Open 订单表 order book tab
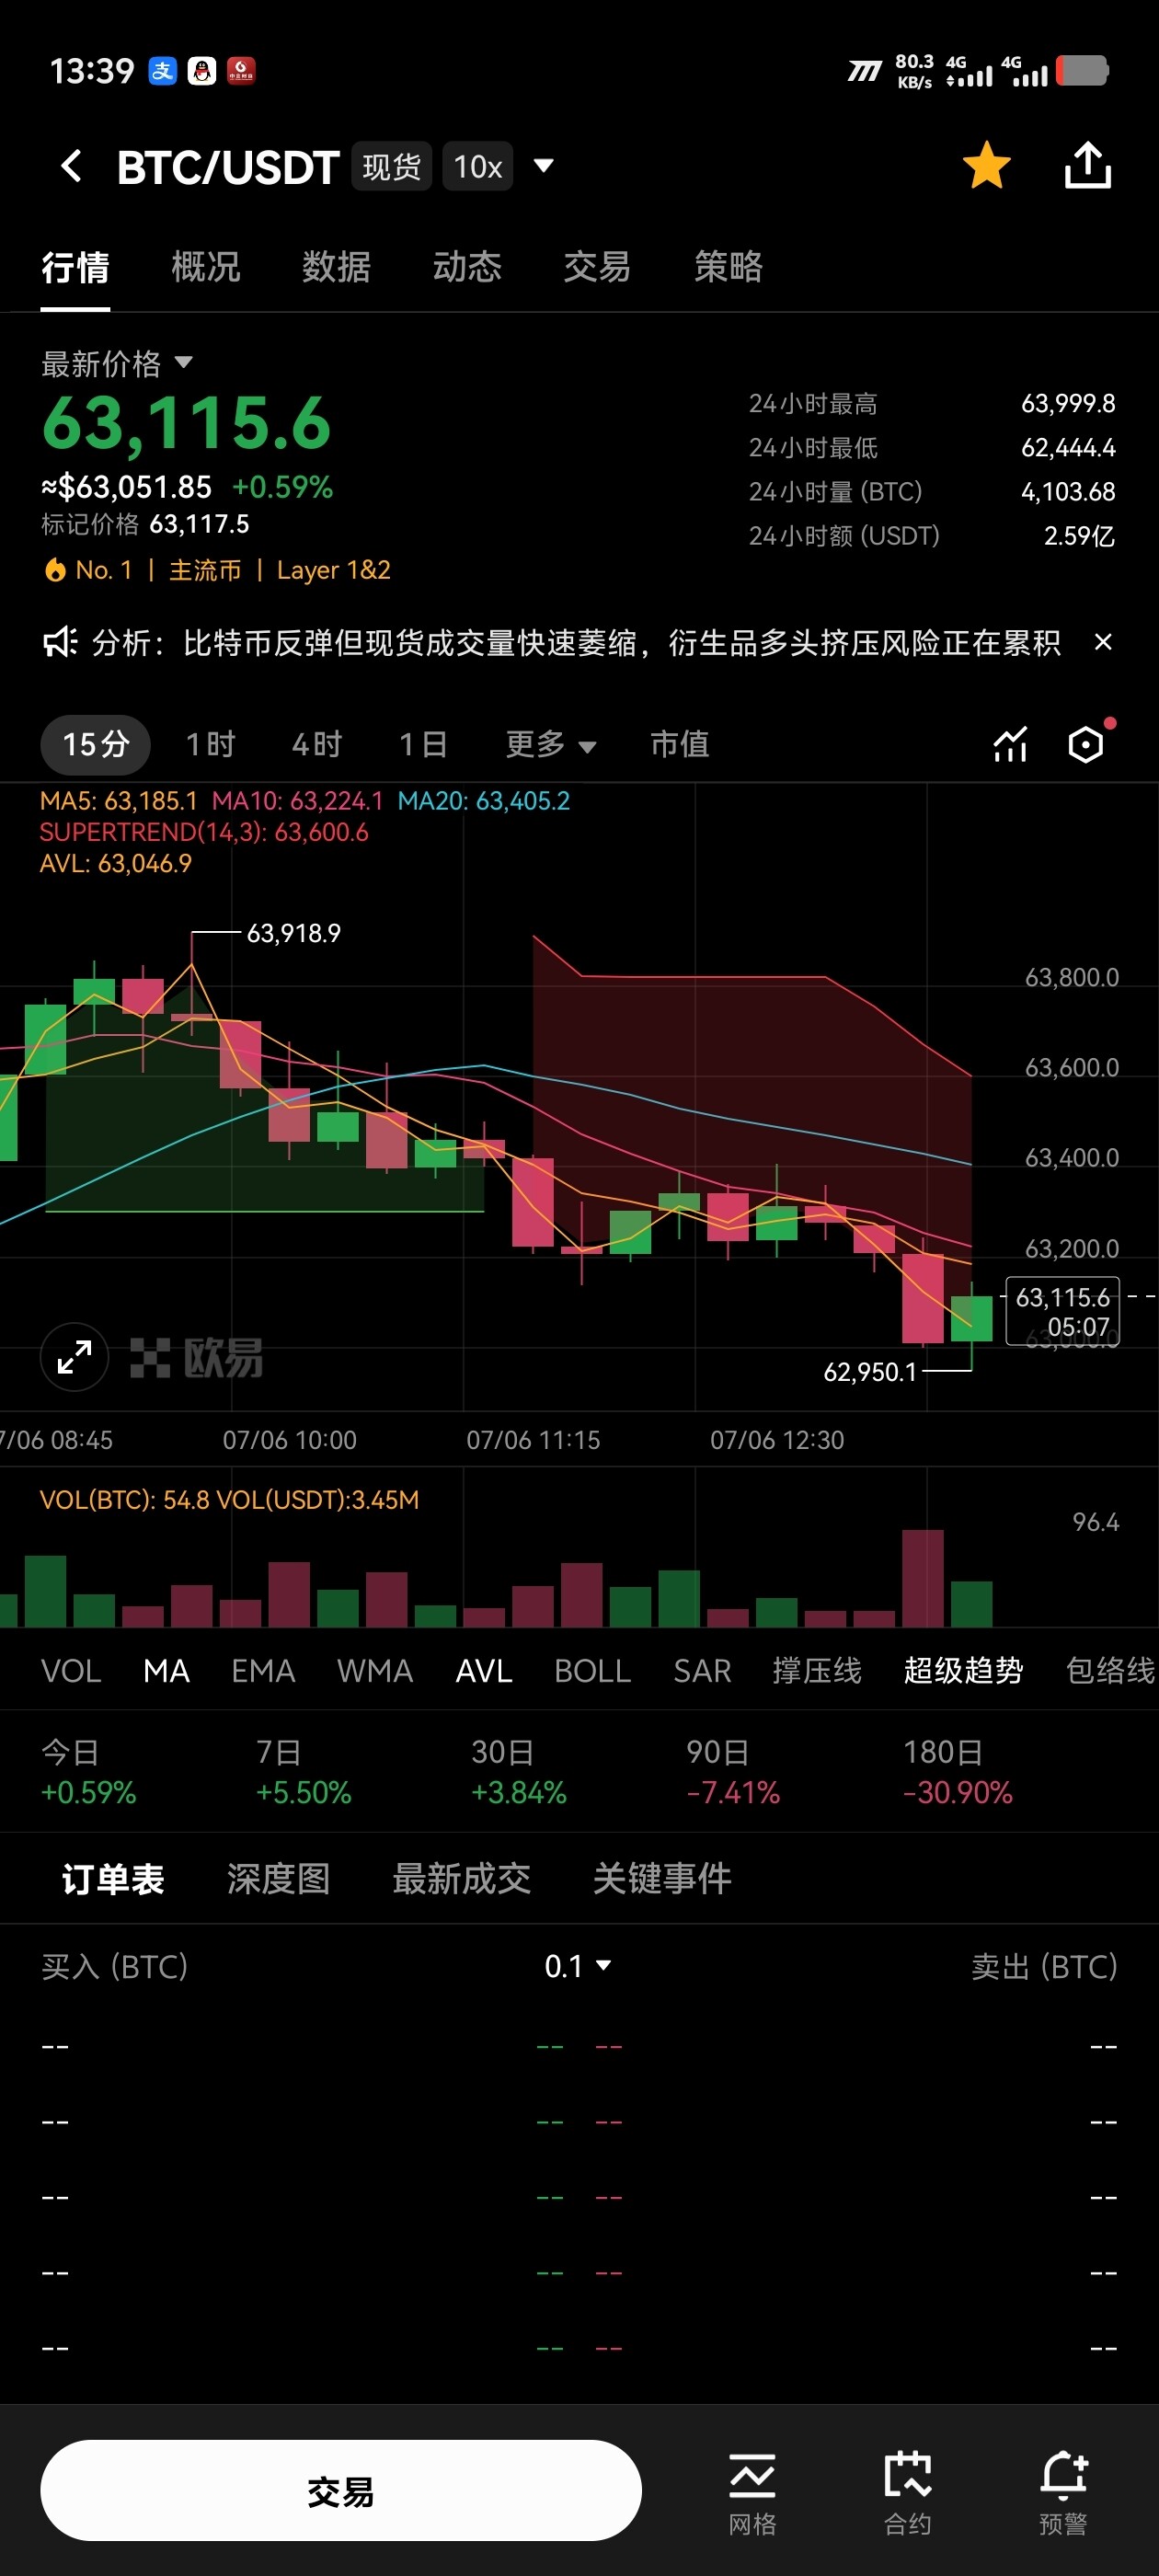The width and height of the screenshot is (1159, 2576). click(x=113, y=1879)
